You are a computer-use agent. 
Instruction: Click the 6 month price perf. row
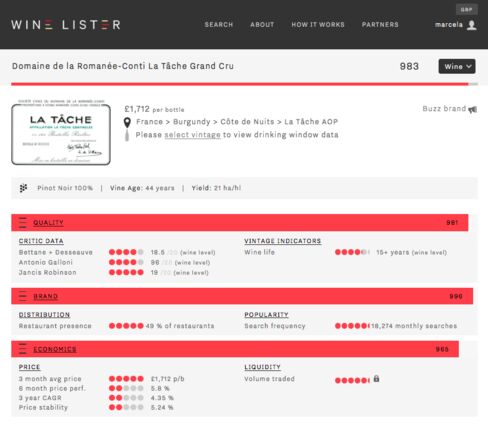click(94, 388)
